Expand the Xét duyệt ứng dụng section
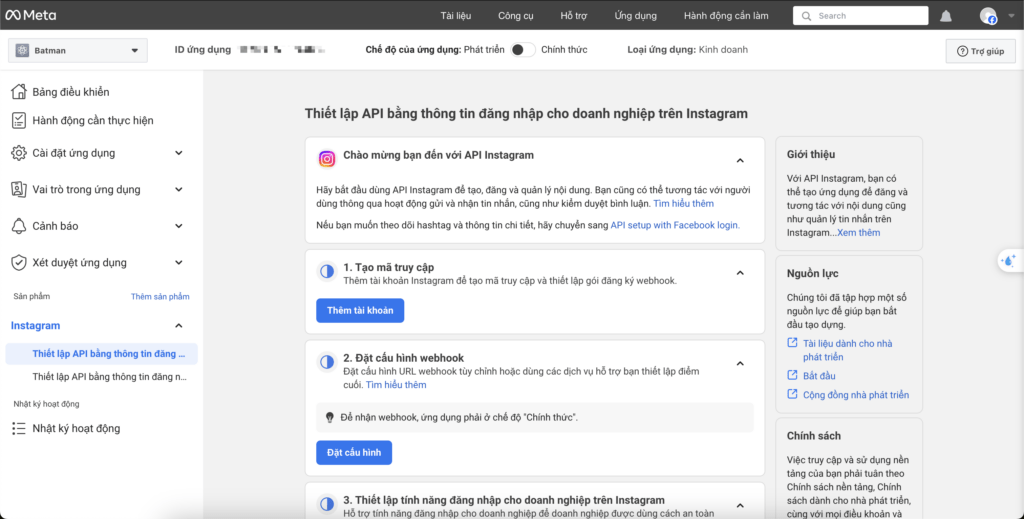Image resolution: width=1024 pixels, height=519 pixels. click(x=179, y=262)
